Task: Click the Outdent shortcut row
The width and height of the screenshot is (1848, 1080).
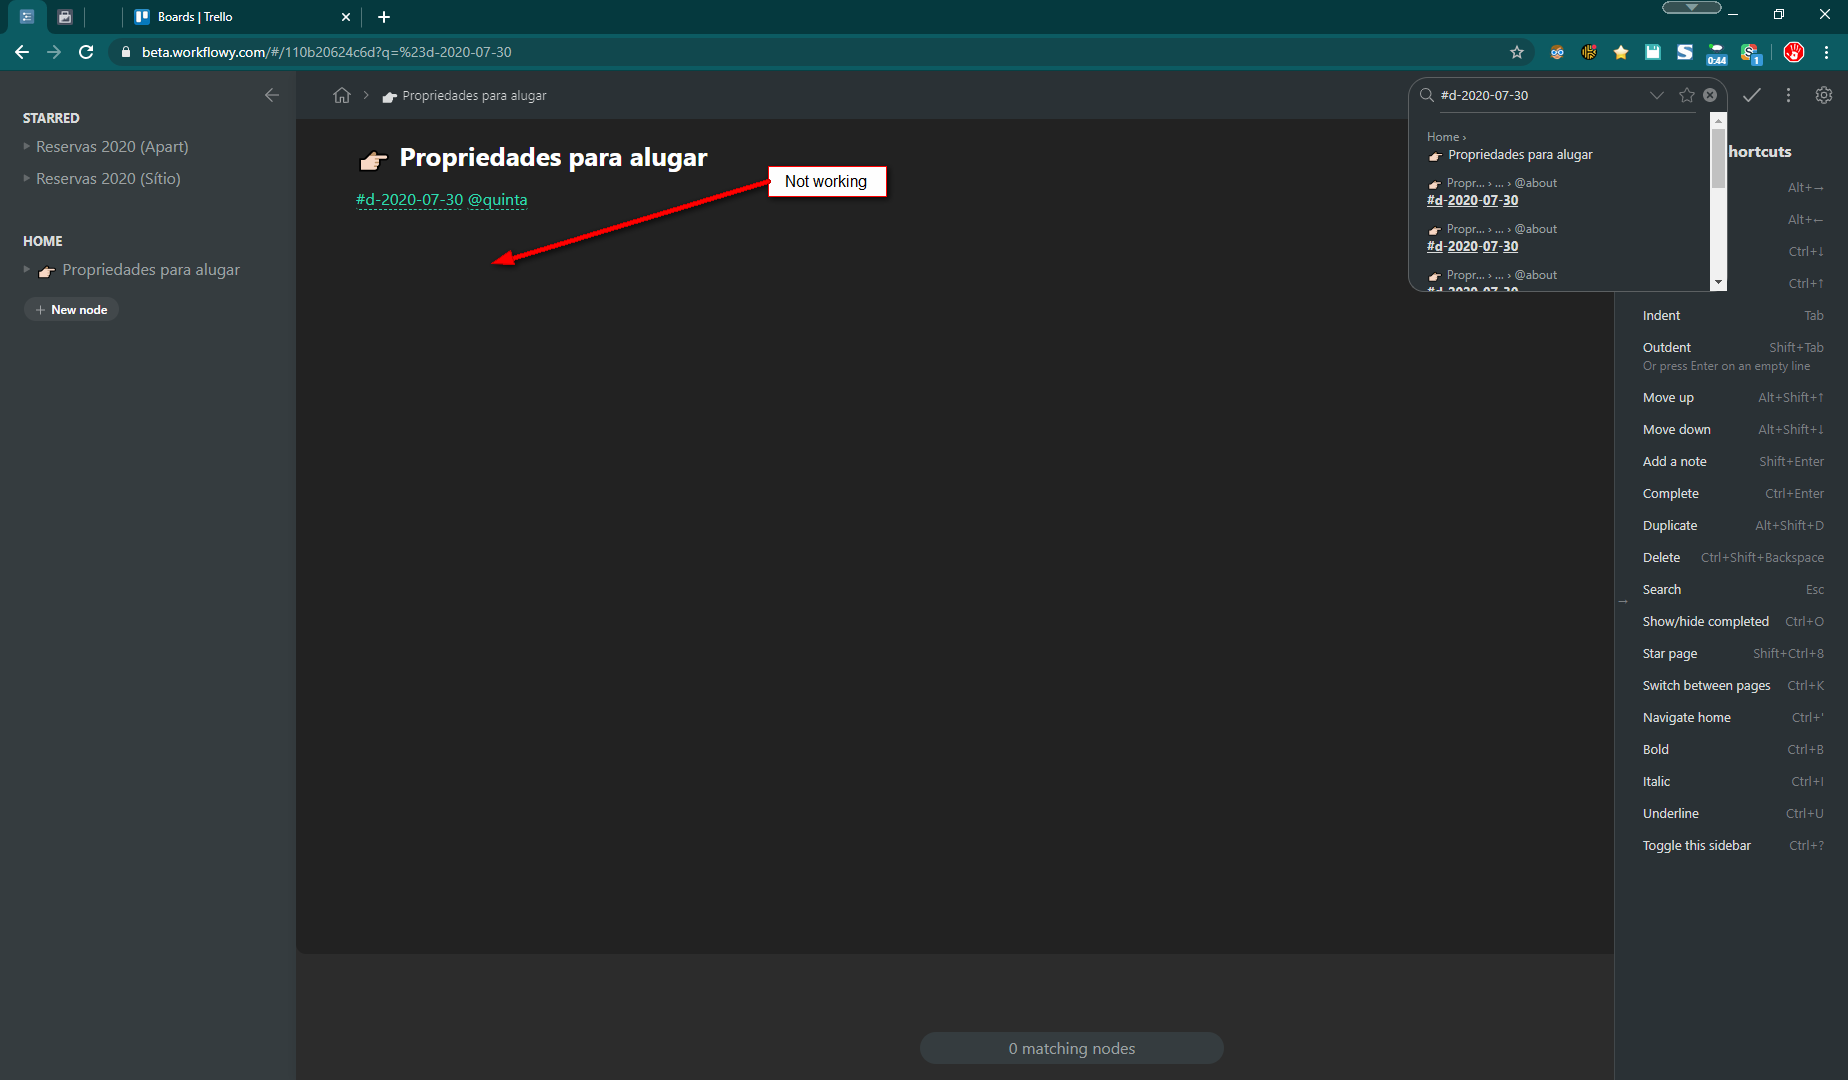Action: pos(1733,356)
